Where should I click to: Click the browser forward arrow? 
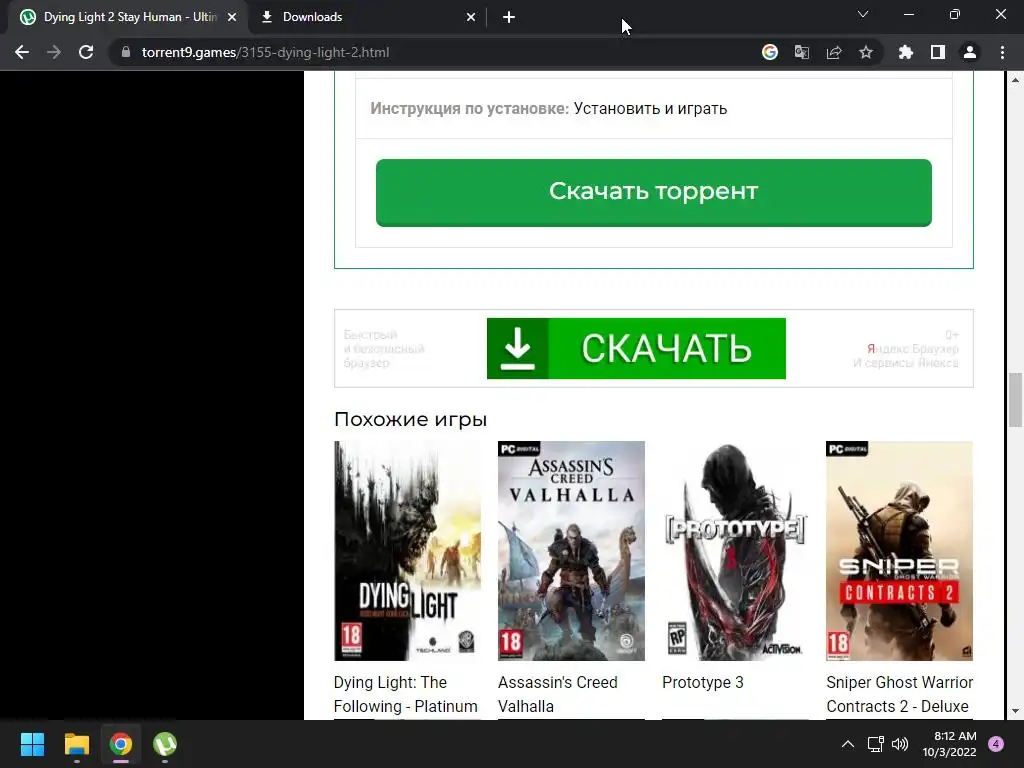tap(54, 52)
